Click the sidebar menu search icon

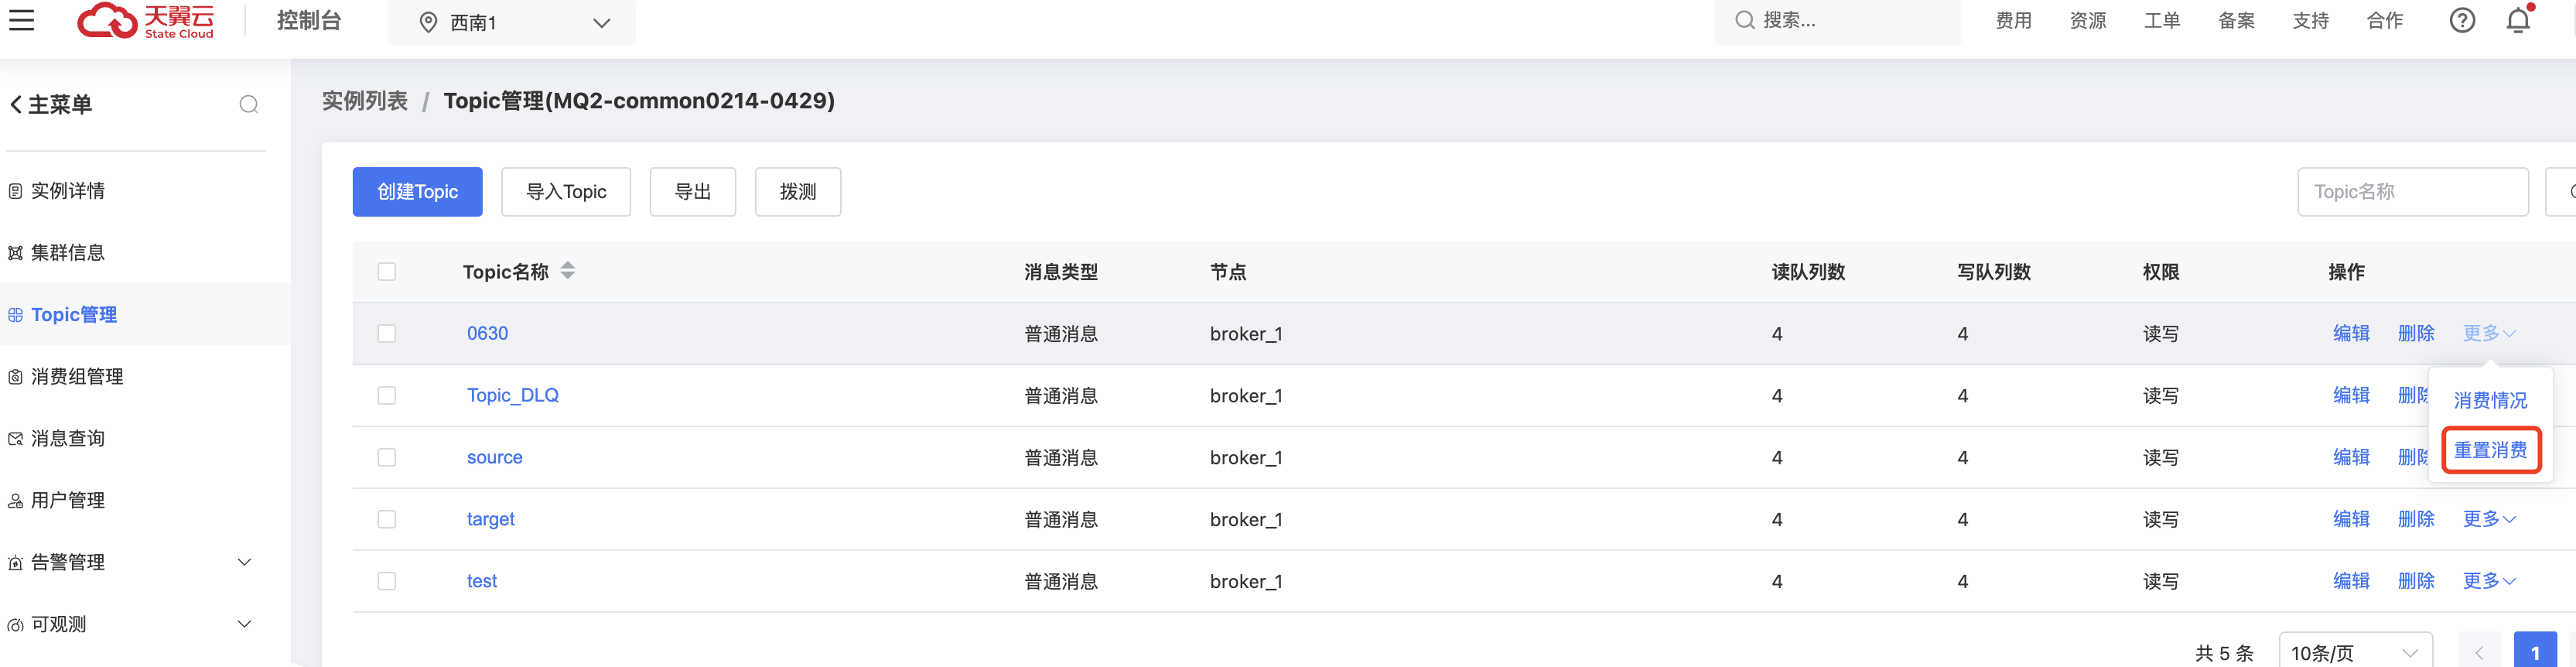pos(249,105)
